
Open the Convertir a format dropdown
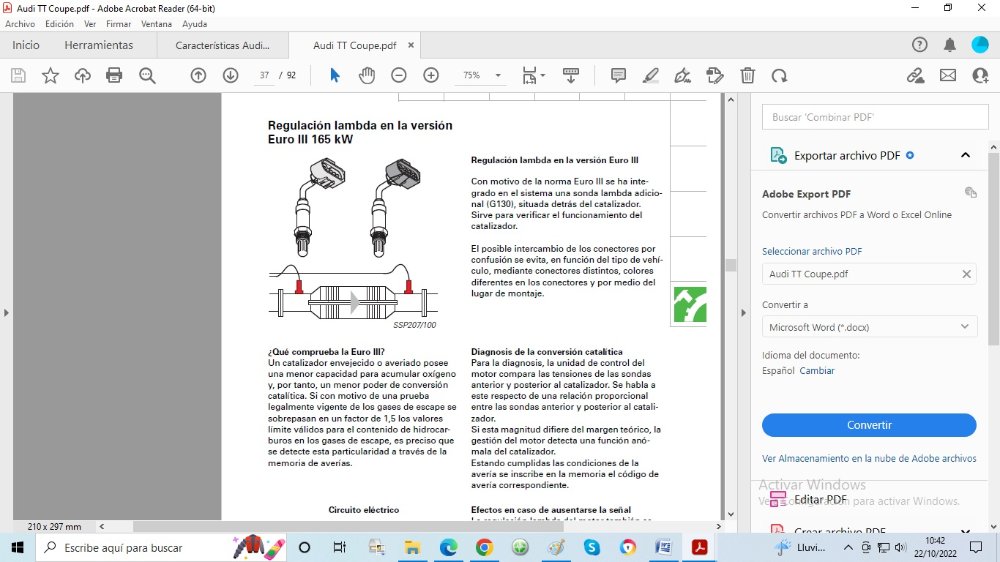pos(869,327)
